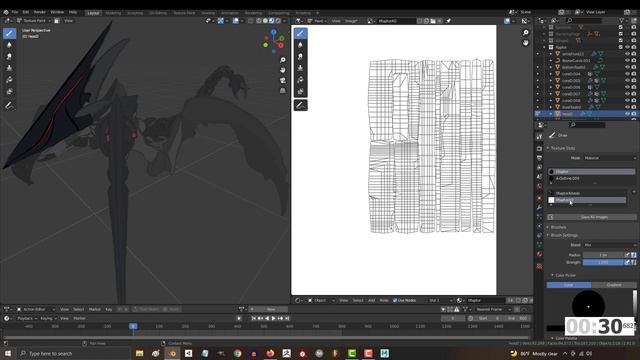Viewport: 640px width, 360px height.
Task: Select the Smear tool in 3D viewport
Action: 9,56
